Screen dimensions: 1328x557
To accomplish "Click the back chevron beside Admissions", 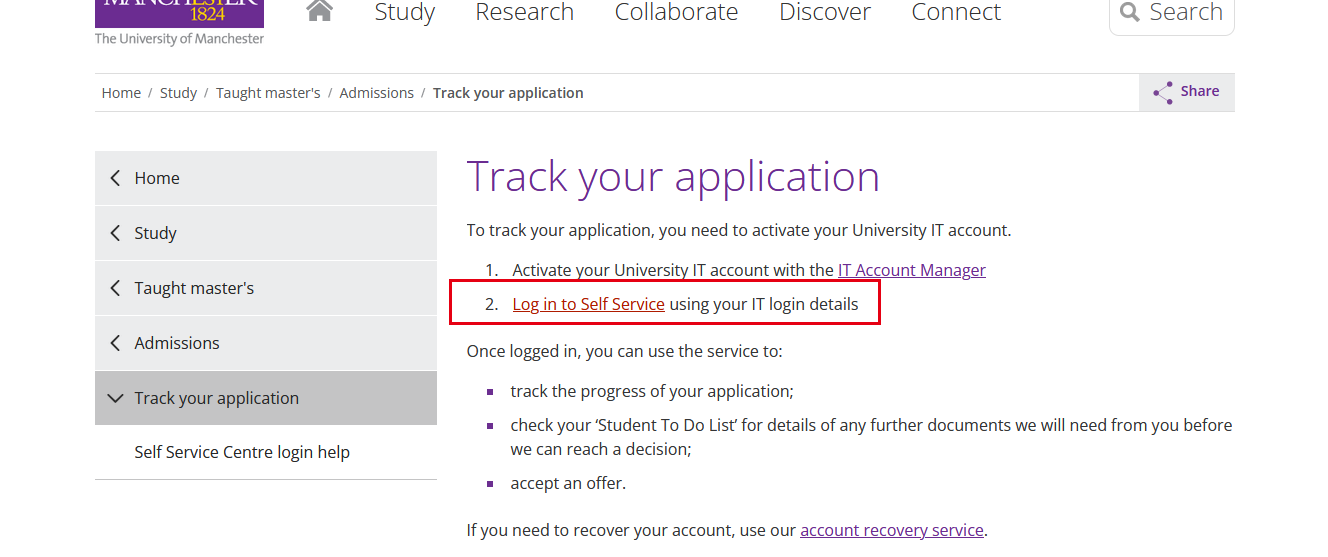I will click(x=115, y=343).
